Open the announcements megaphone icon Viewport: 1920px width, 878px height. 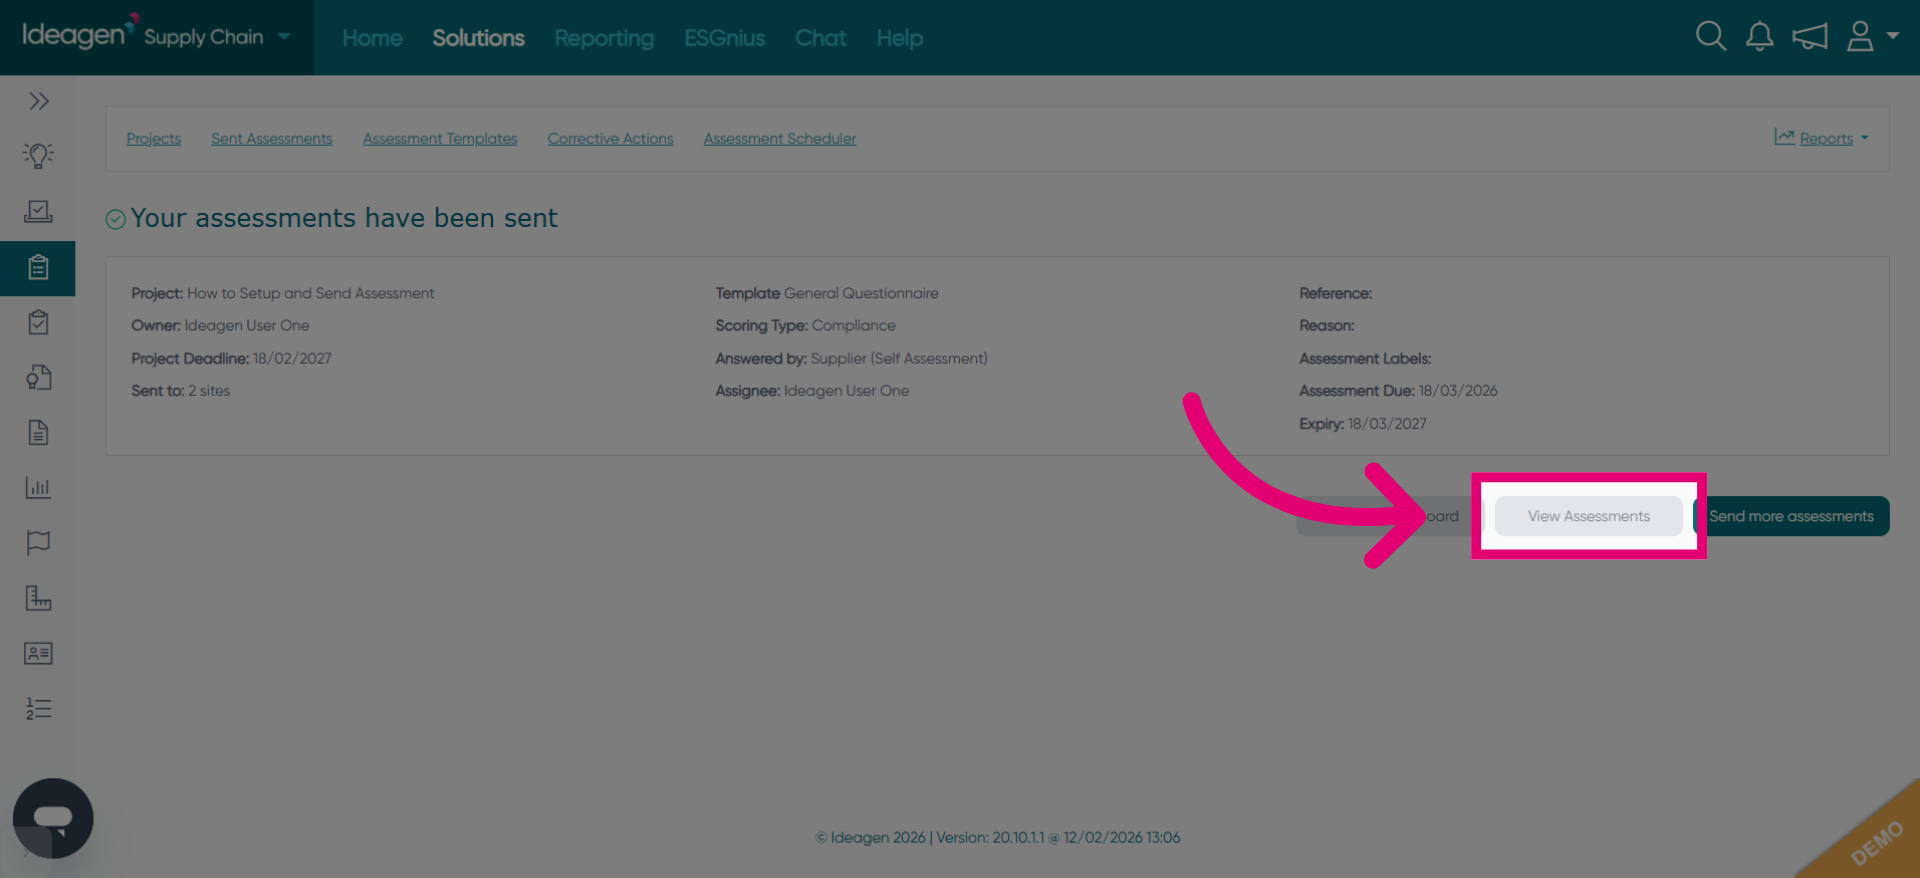(1810, 37)
